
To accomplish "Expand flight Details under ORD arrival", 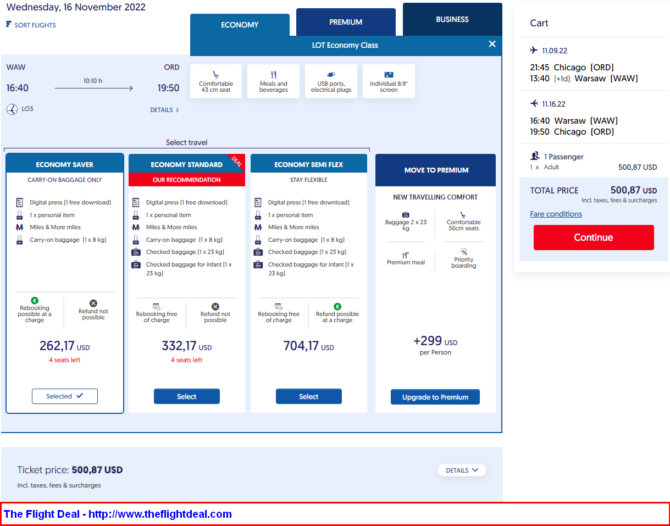I will (x=164, y=110).
